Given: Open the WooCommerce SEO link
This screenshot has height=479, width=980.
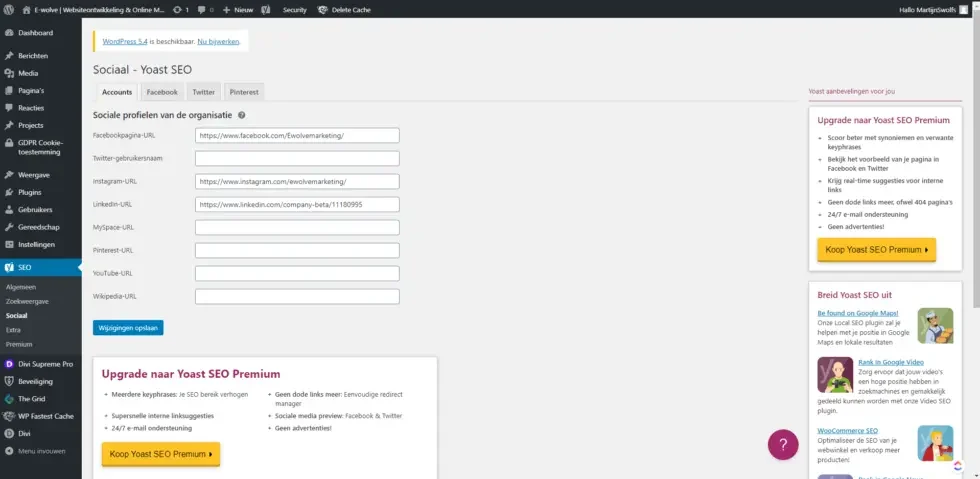Looking at the screenshot, I should tap(848, 430).
